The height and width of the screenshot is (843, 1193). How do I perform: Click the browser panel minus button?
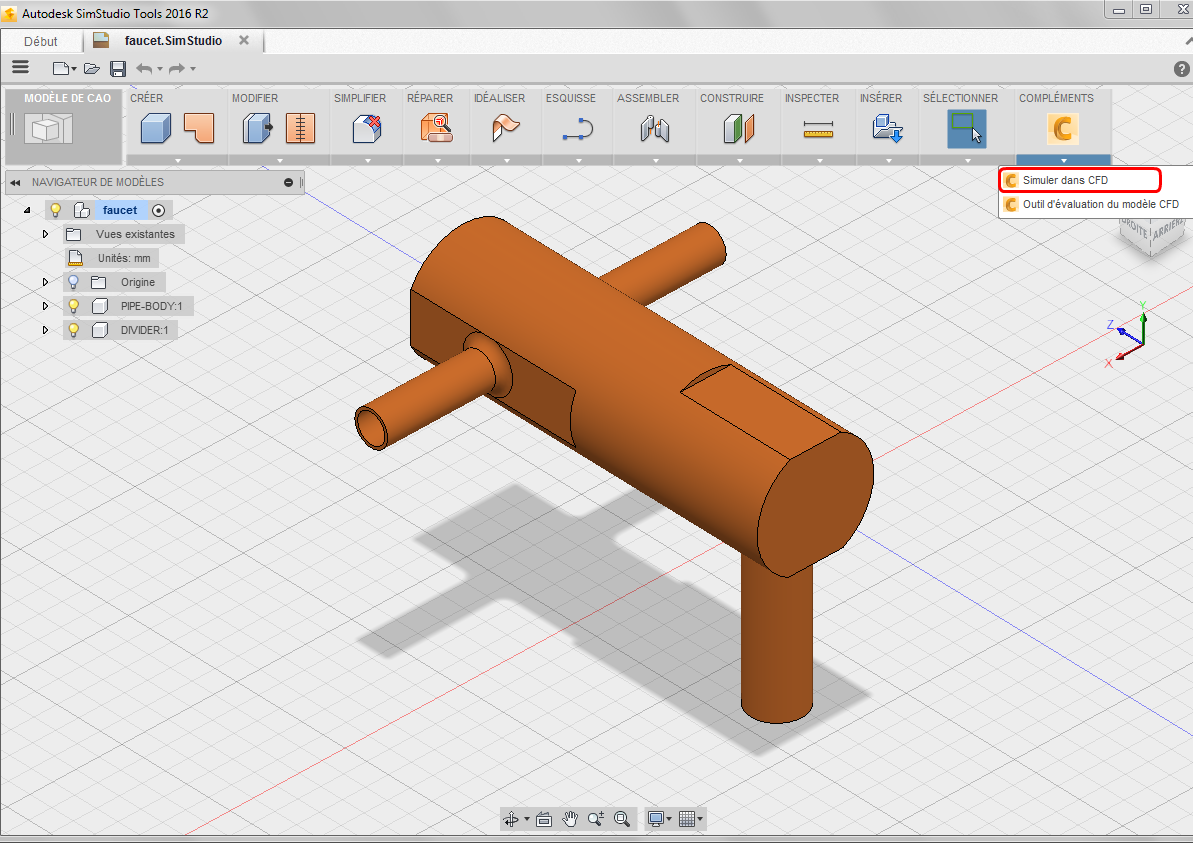coord(288,183)
